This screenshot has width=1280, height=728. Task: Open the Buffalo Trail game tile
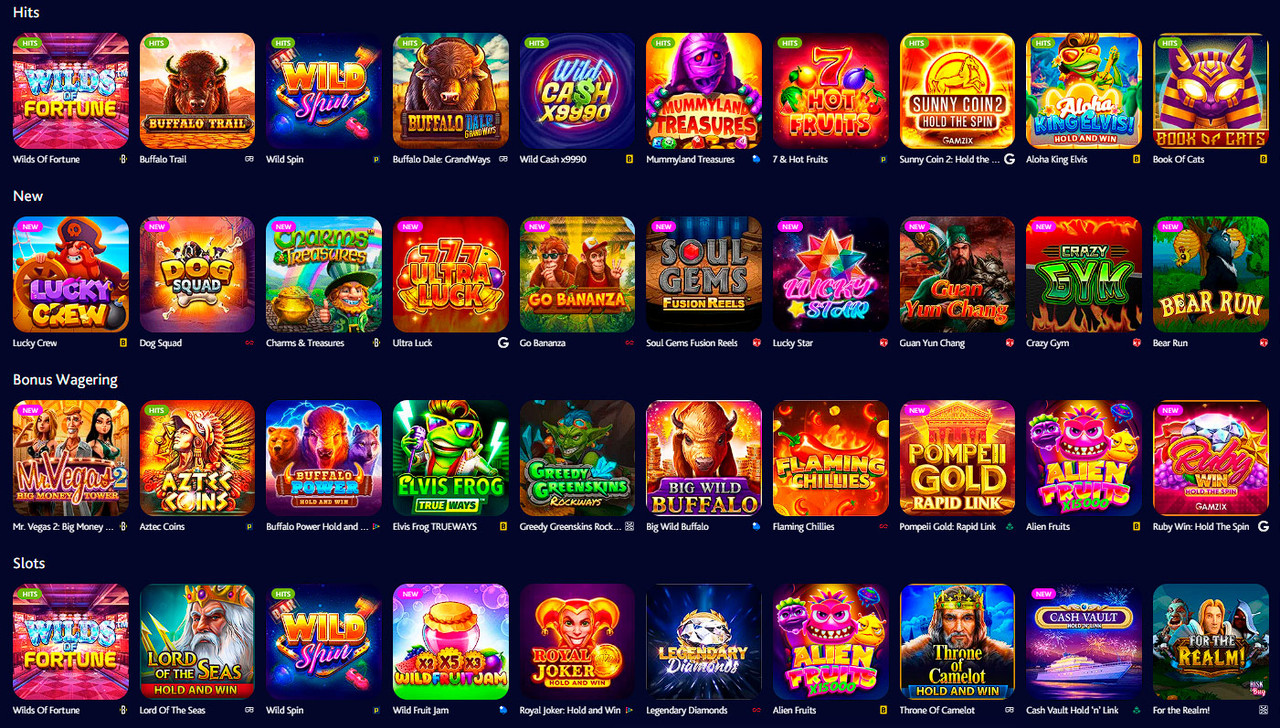click(x=197, y=91)
